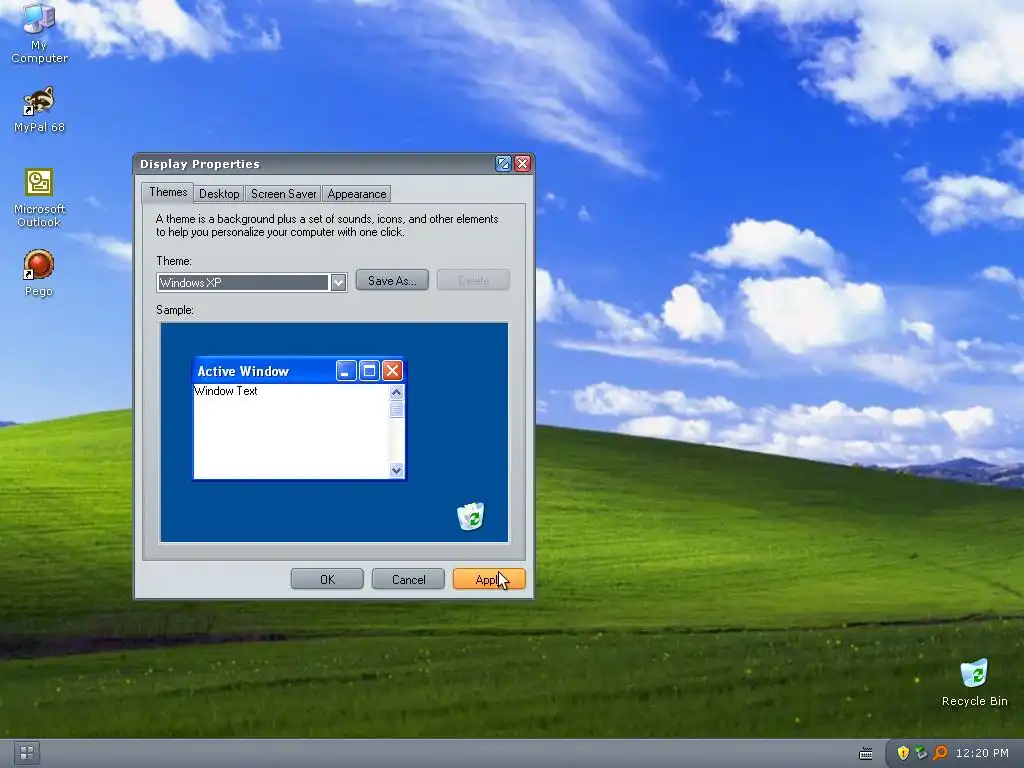
Task: Click the sample Active Window minimize button
Action: (x=346, y=371)
